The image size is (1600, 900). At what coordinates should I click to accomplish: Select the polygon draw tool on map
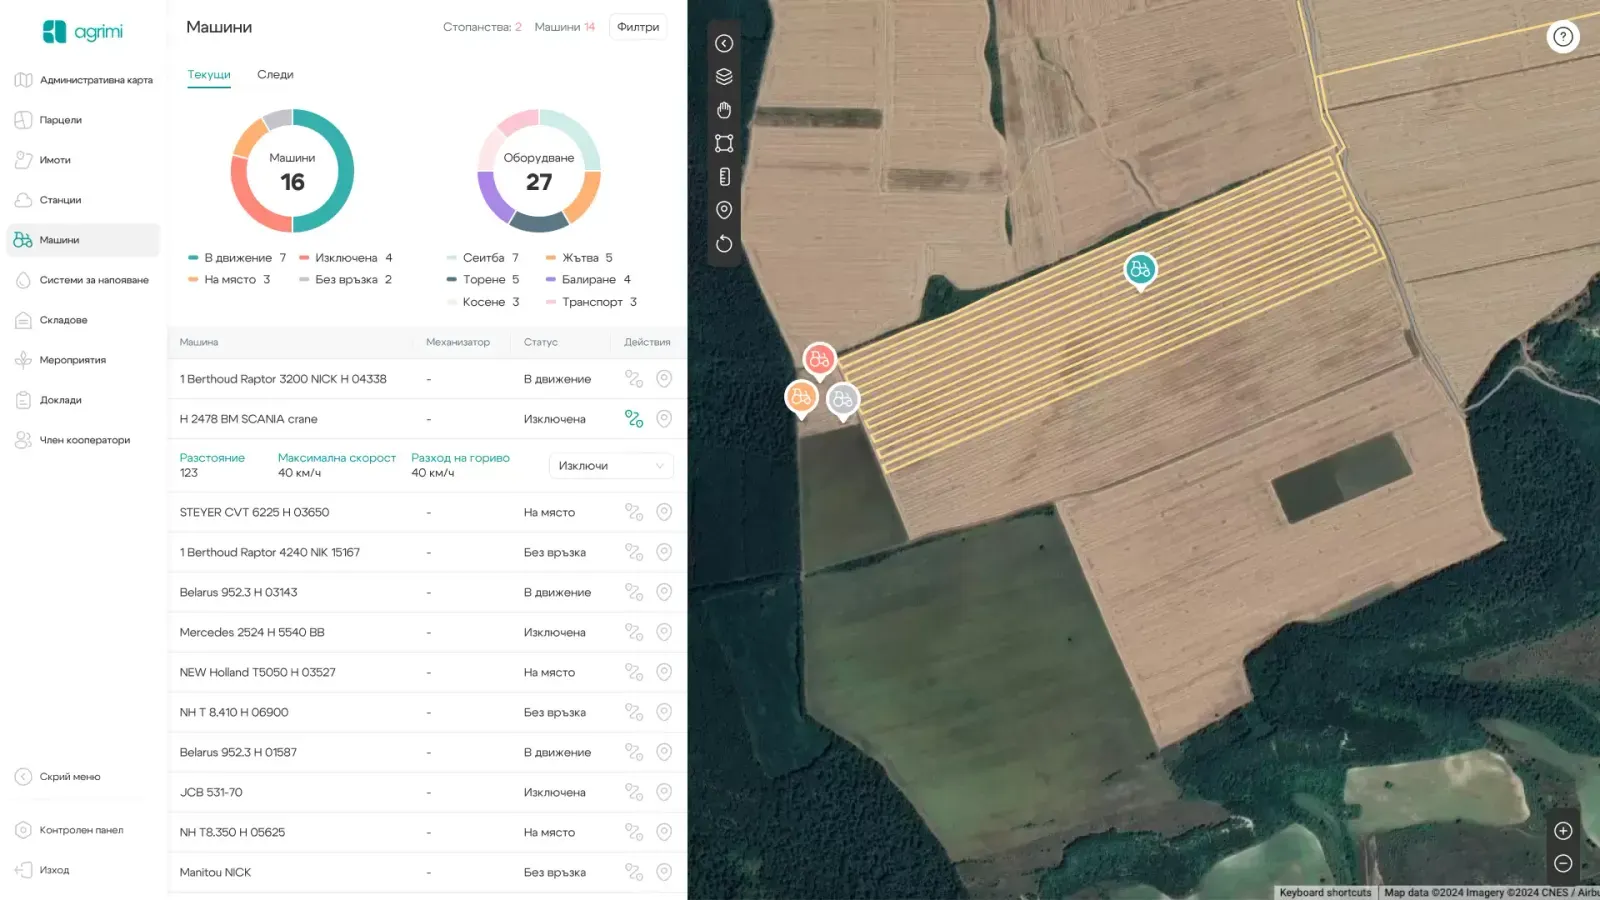(x=724, y=143)
